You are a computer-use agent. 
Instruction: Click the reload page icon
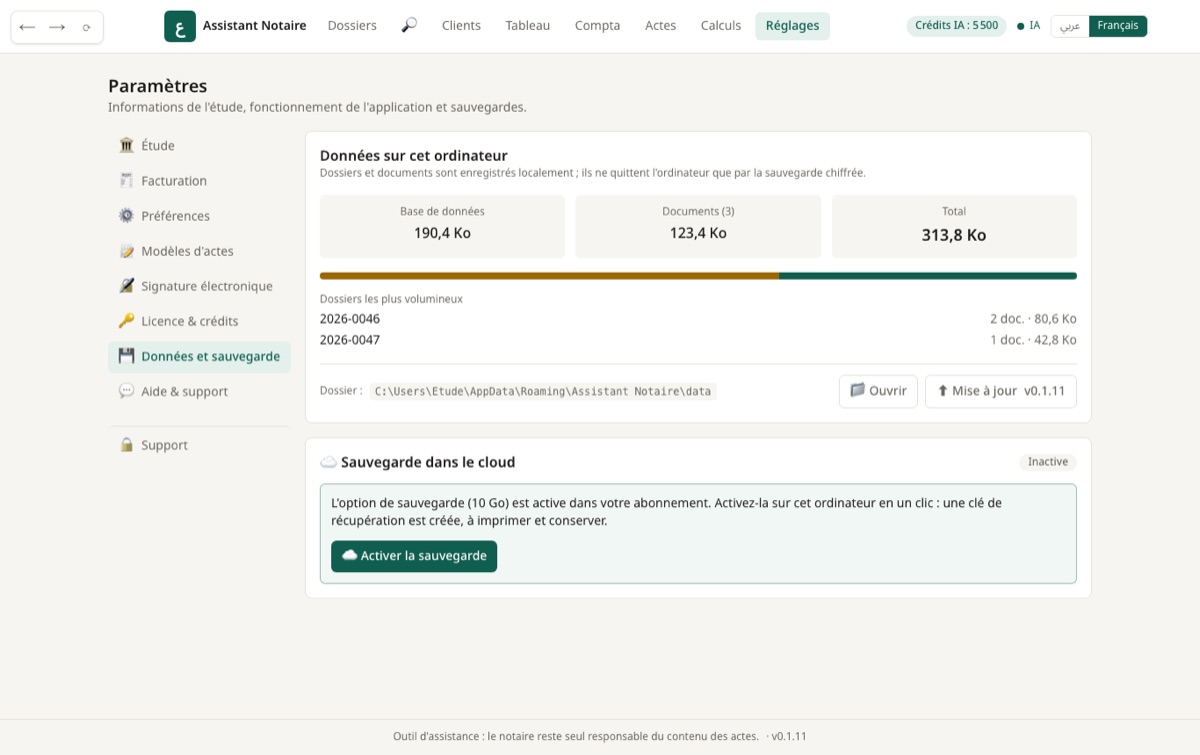pyautogui.click(x=87, y=27)
